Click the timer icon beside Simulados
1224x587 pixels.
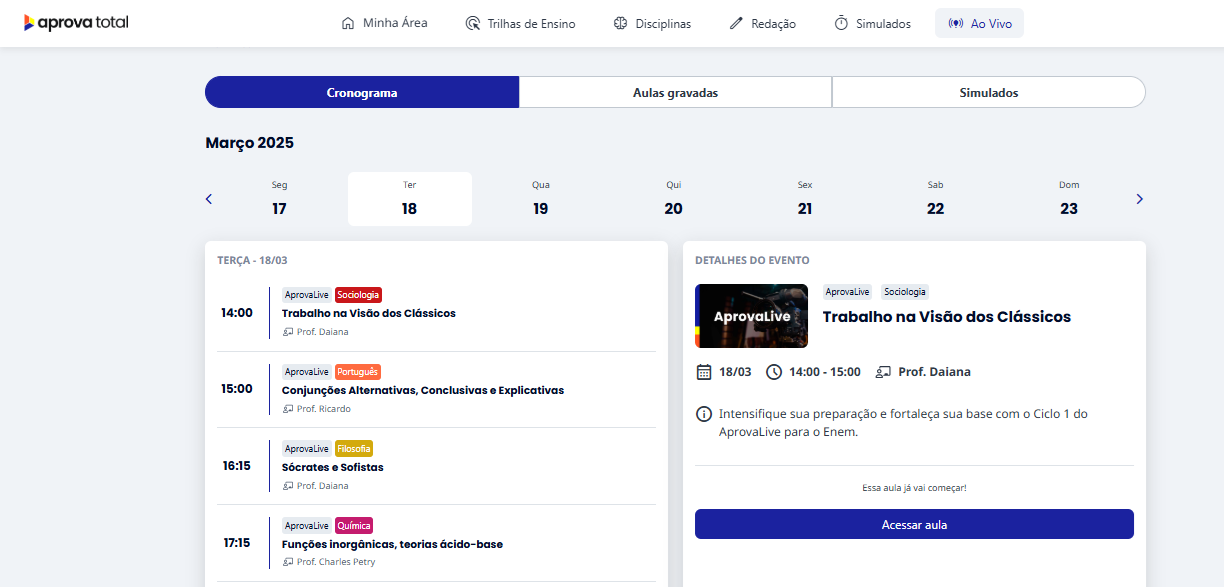(841, 23)
